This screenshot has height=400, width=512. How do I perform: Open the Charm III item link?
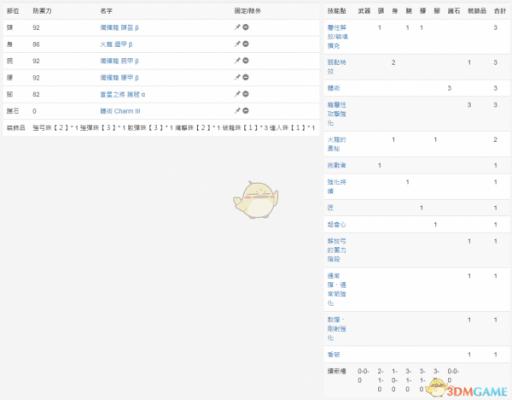120,111
